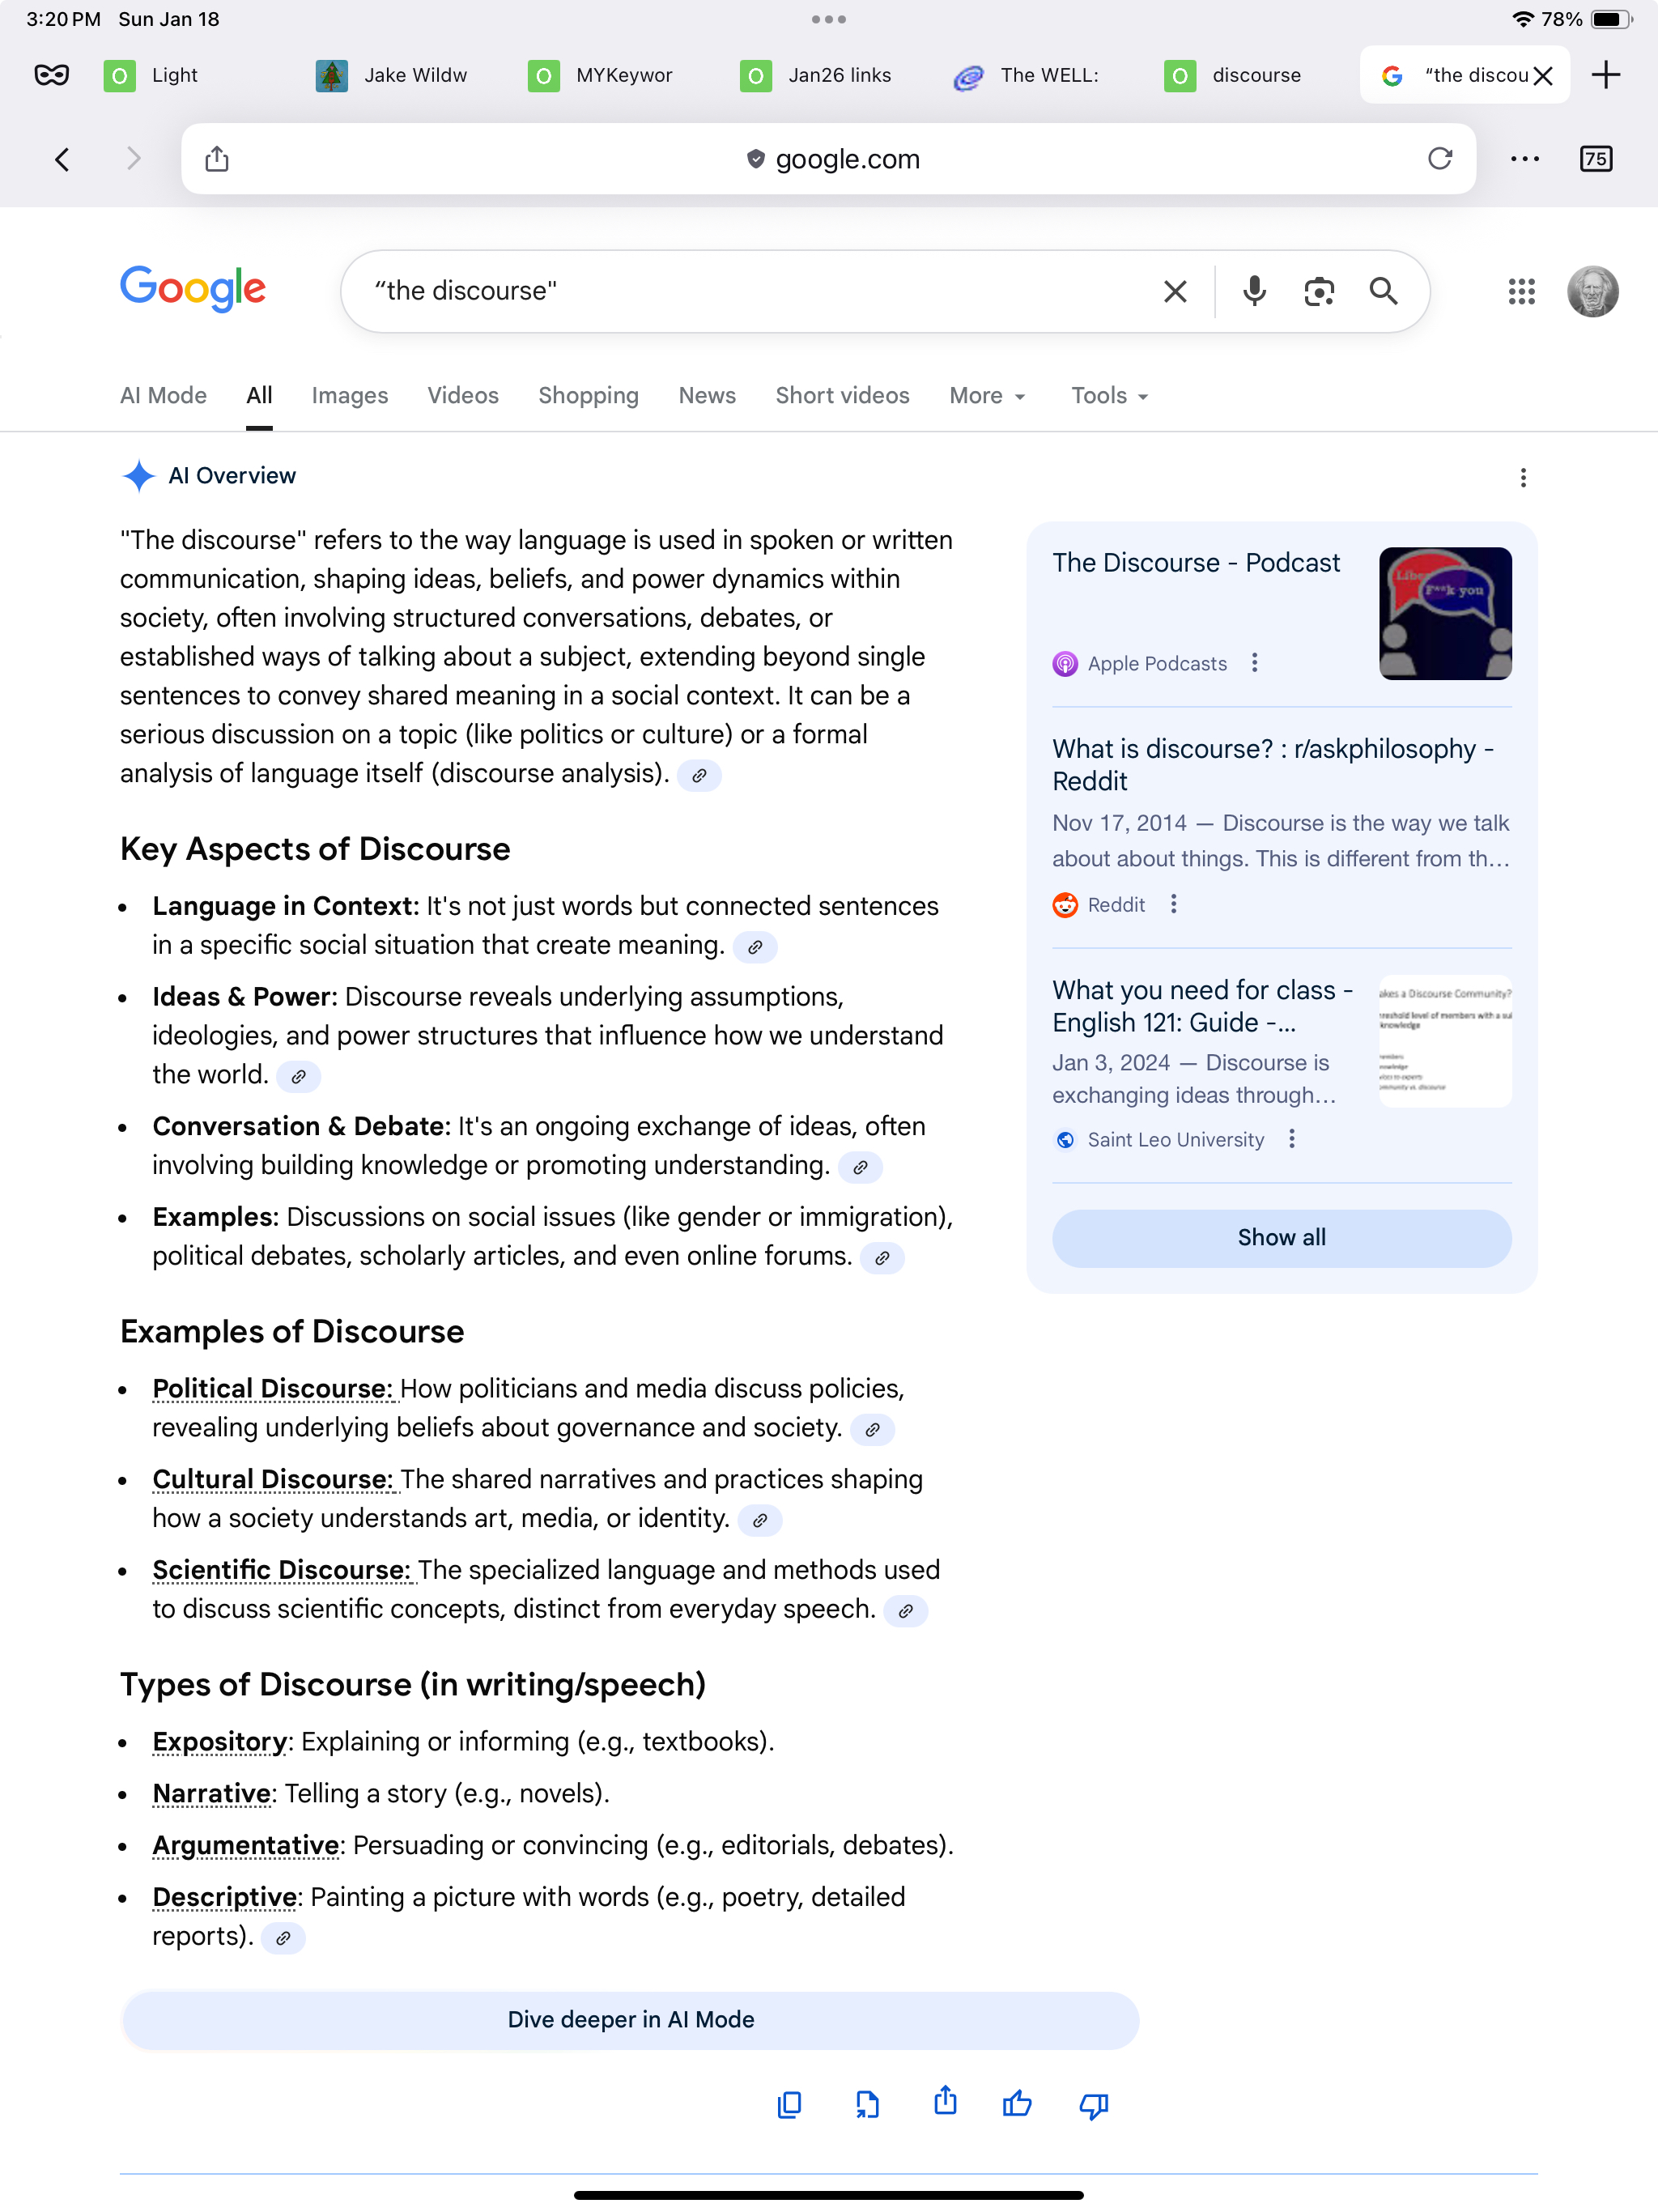
Task: Copy the AI Overview text
Action: [789, 2104]
